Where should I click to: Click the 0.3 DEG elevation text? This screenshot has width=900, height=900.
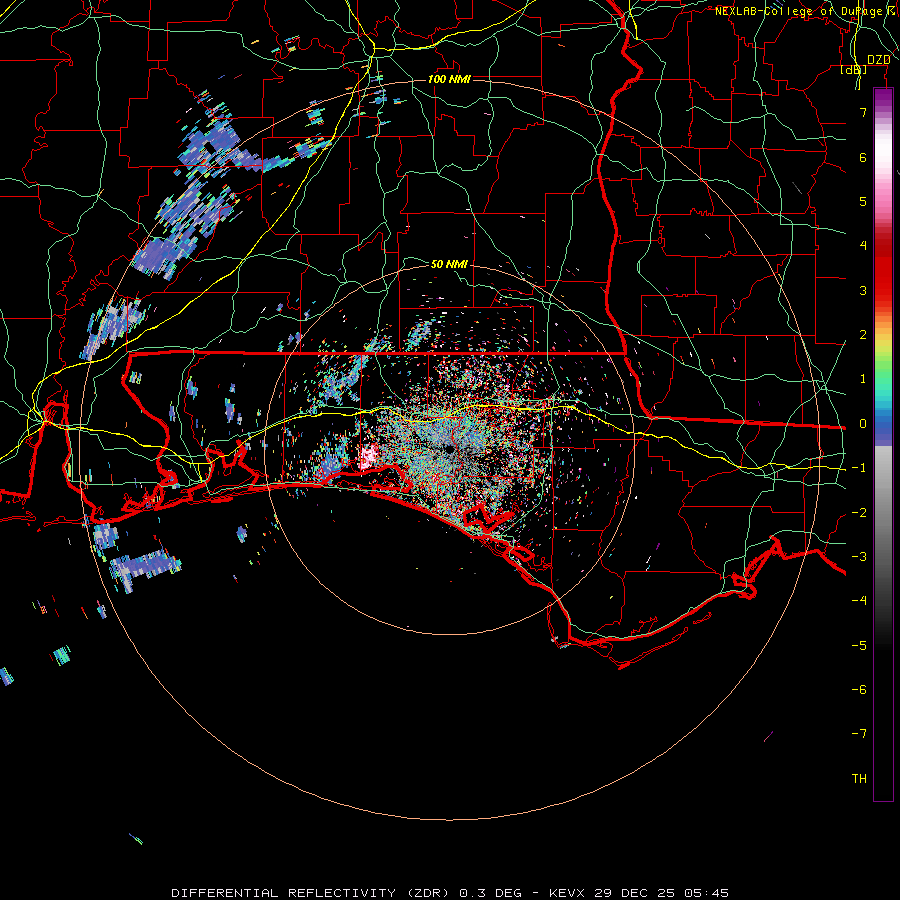(491, 893)
